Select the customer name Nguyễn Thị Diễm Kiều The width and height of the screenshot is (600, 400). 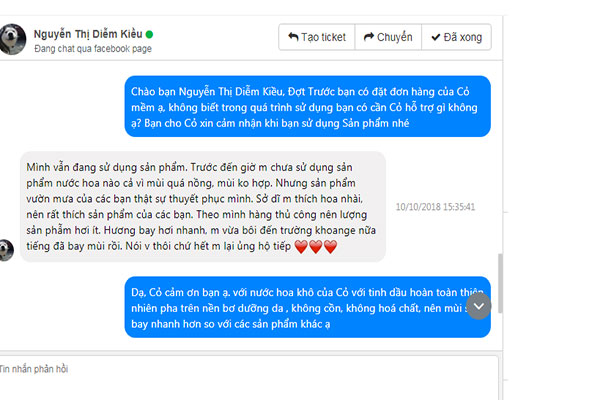pyautogui.click(x=88, y=34)
